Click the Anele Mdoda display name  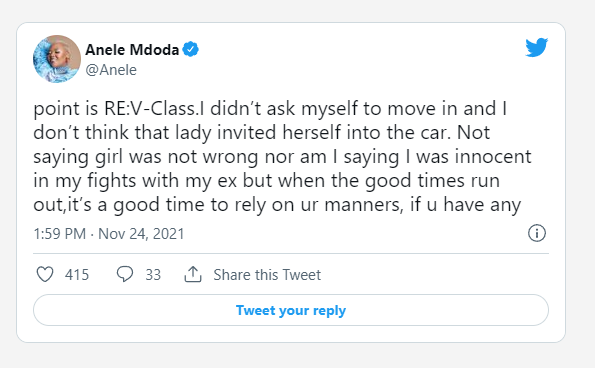coord(132,49)
